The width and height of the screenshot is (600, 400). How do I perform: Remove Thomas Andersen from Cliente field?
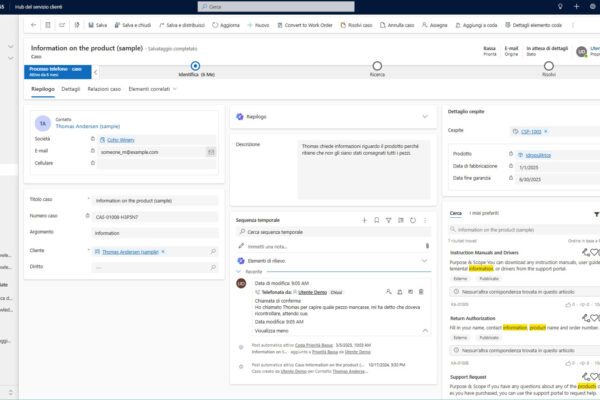pyautogui.click(x=163, y=251)
